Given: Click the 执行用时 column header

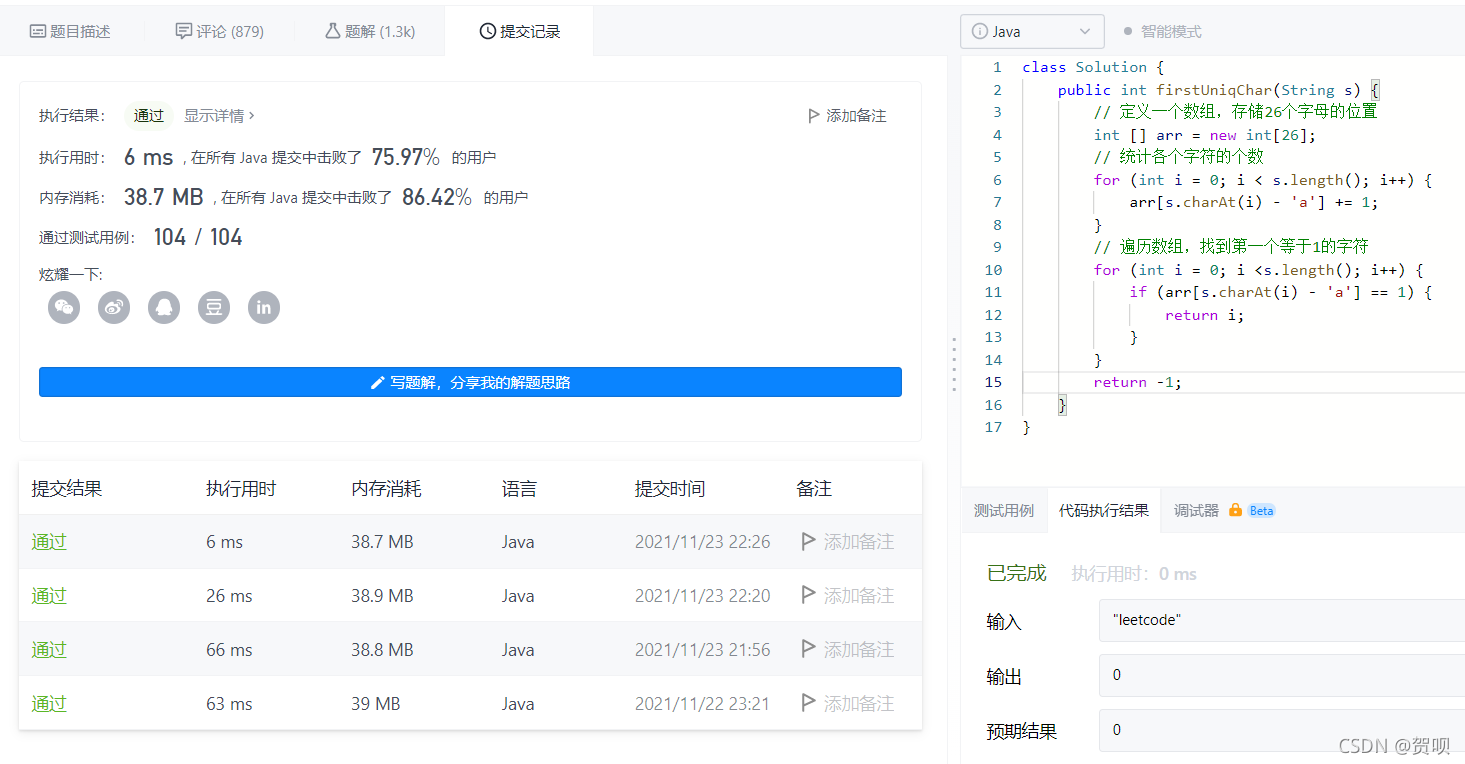Looking at the screenshot, I should click(x=241, y=489).
